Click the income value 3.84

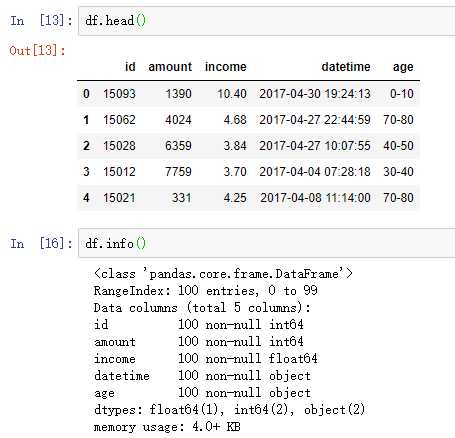pos(235,146)
